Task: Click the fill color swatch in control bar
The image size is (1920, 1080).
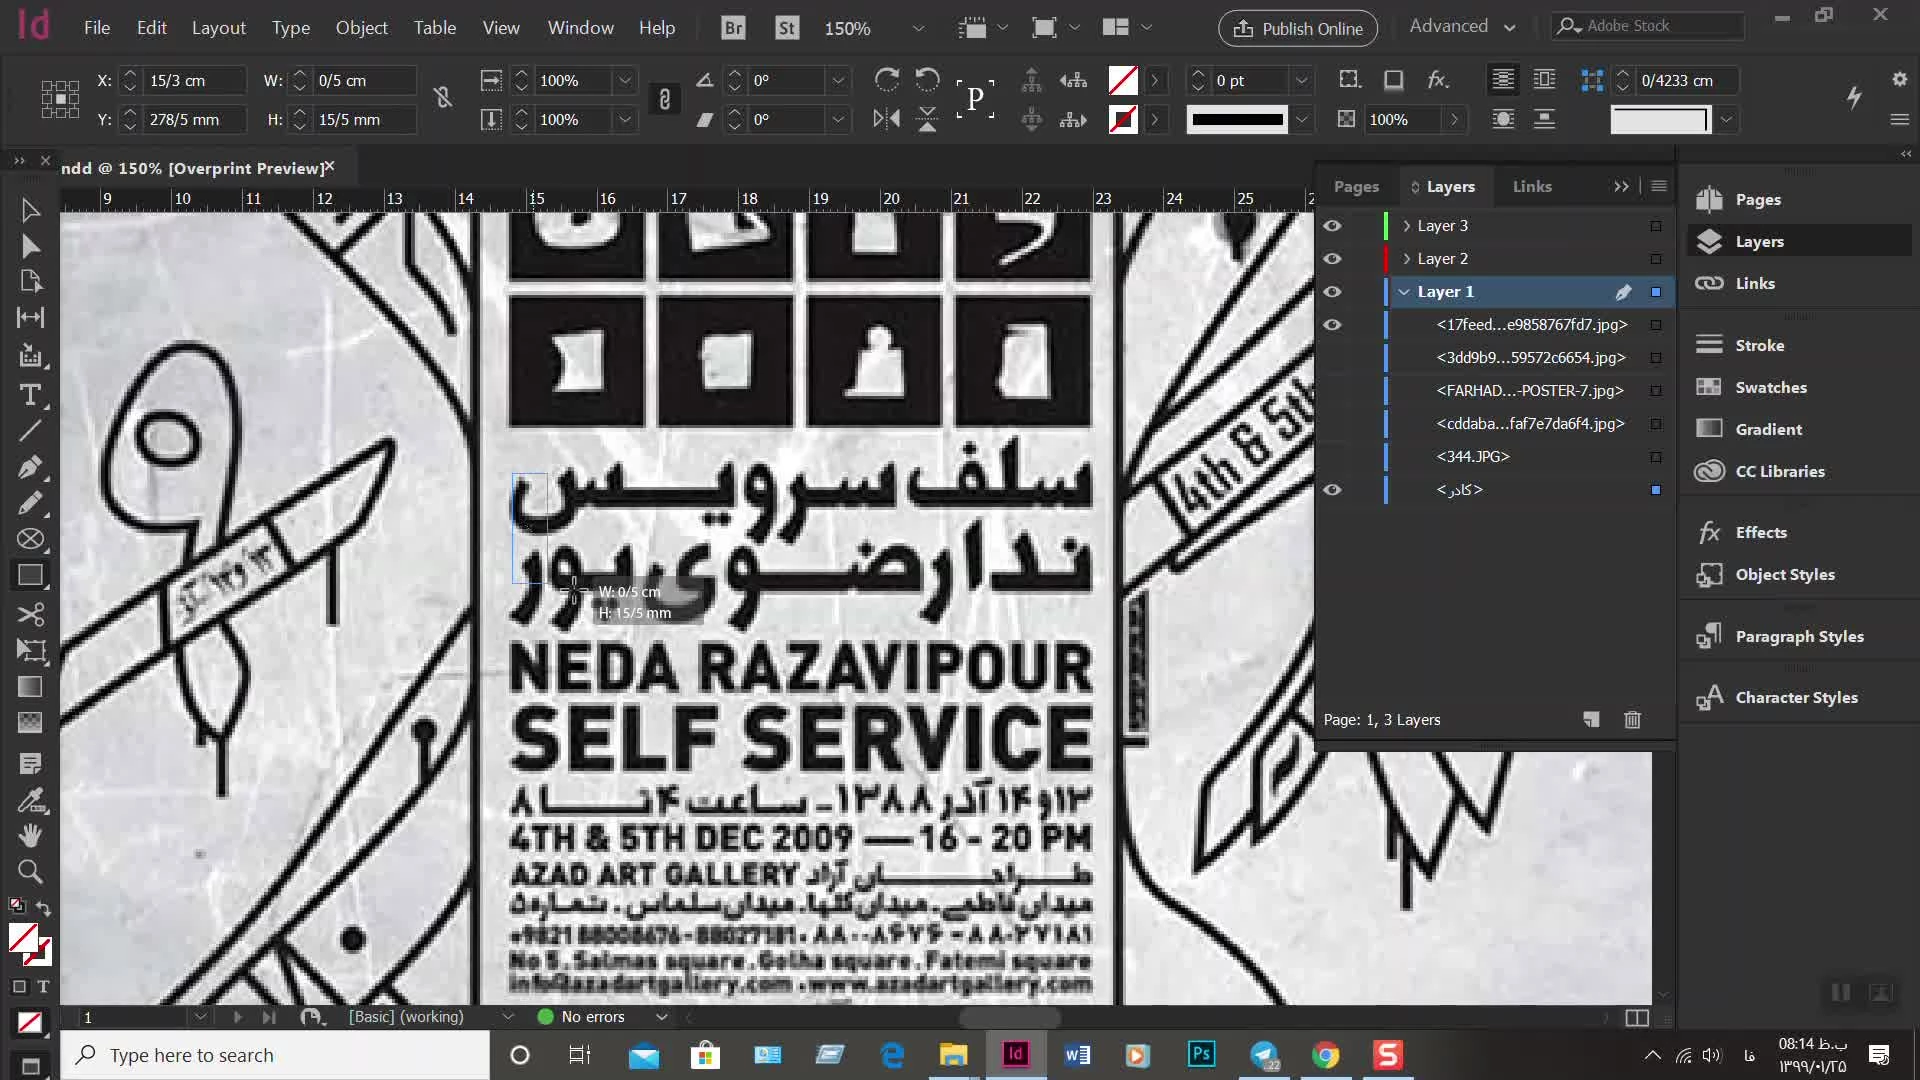Action: (x=1123, y=80)
